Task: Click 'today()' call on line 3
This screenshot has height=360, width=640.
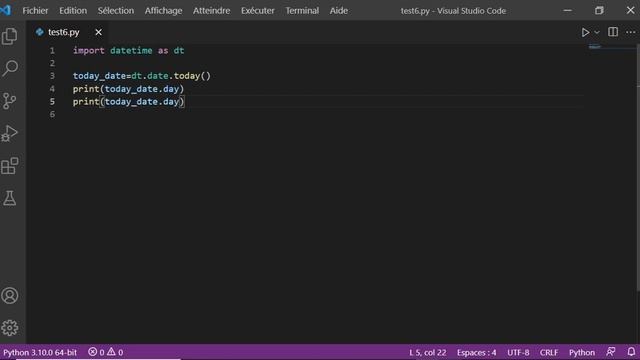Action: pos(192,76)
